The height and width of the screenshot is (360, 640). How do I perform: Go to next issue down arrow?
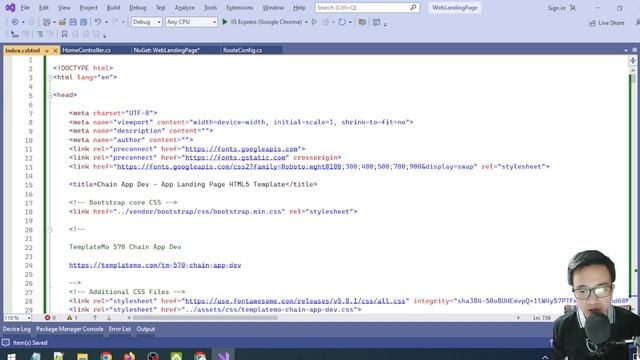(109, 318)
